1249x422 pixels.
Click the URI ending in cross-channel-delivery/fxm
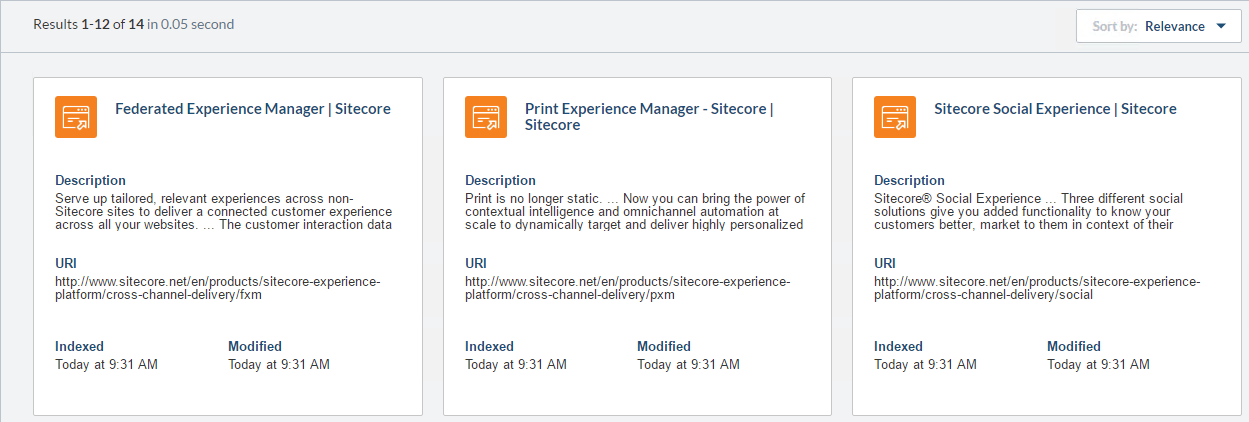click(x=218, y=288)
